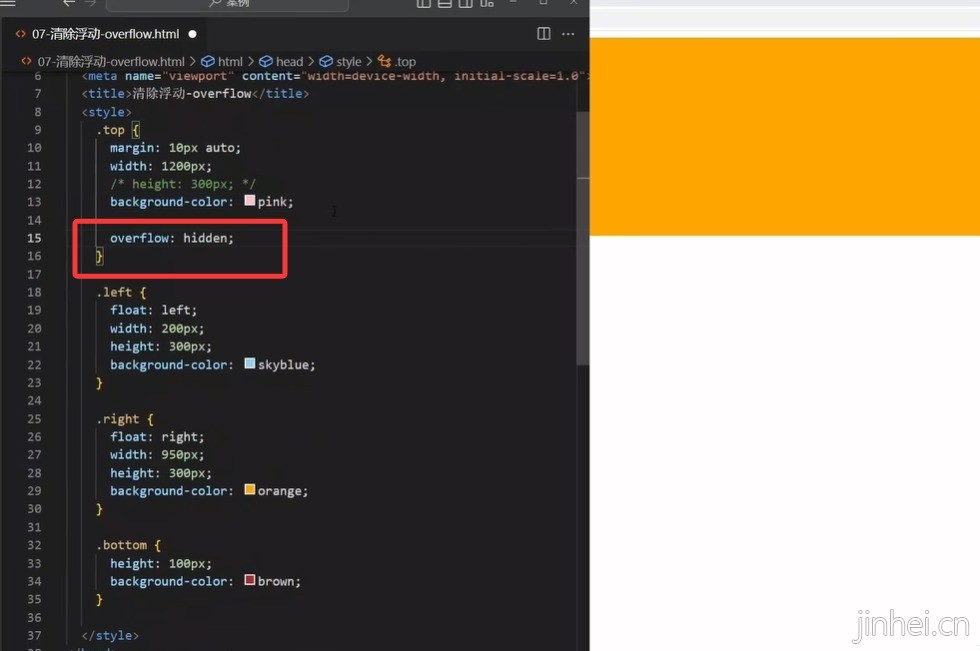Open the hamburger application menu
980x651 pixels.
8,2
